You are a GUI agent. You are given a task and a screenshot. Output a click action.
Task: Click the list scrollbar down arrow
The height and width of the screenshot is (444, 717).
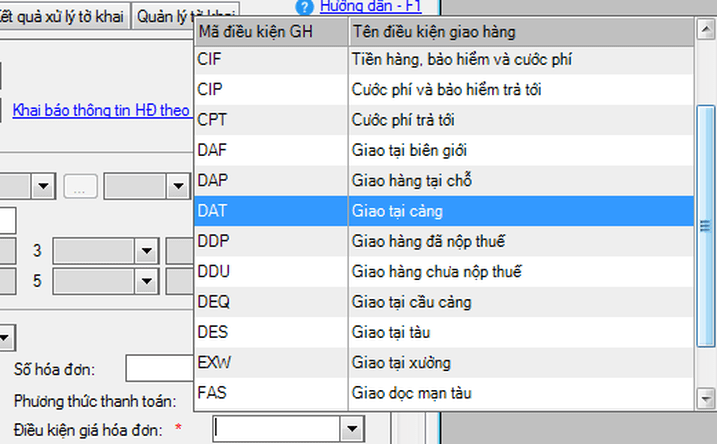pos(706,398)
